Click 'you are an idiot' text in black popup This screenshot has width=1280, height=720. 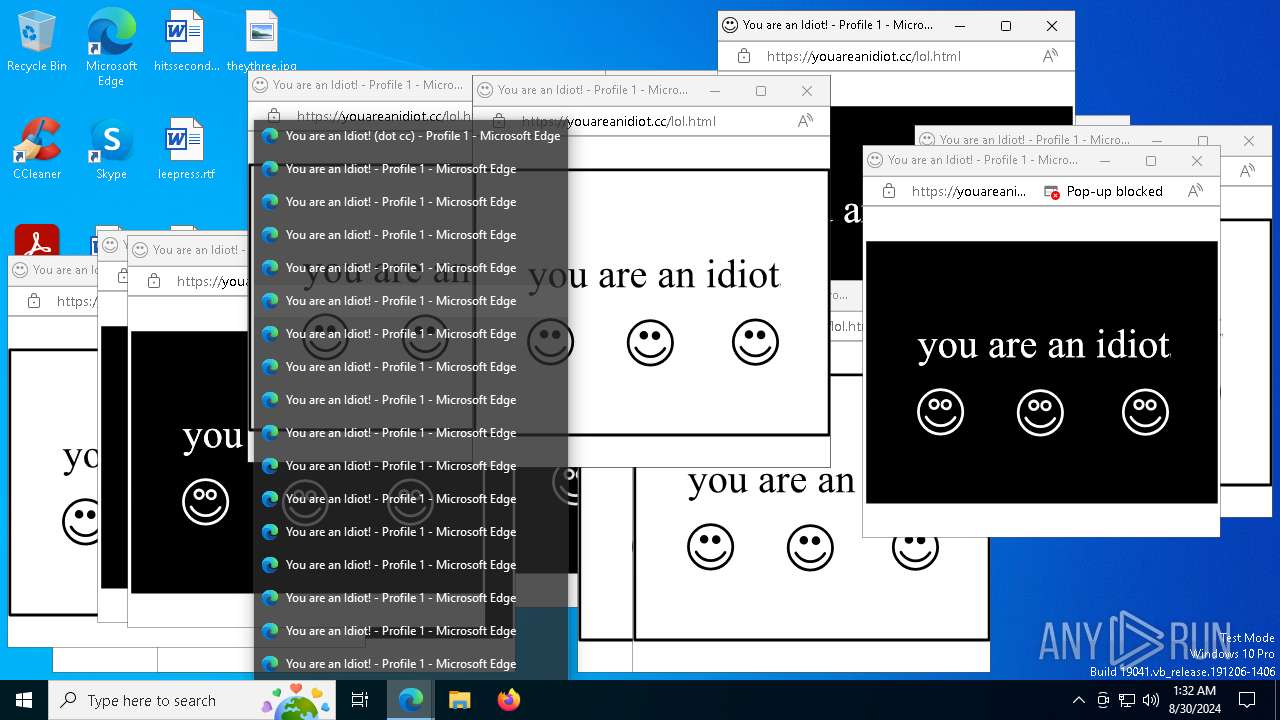tap(1044, 346)
